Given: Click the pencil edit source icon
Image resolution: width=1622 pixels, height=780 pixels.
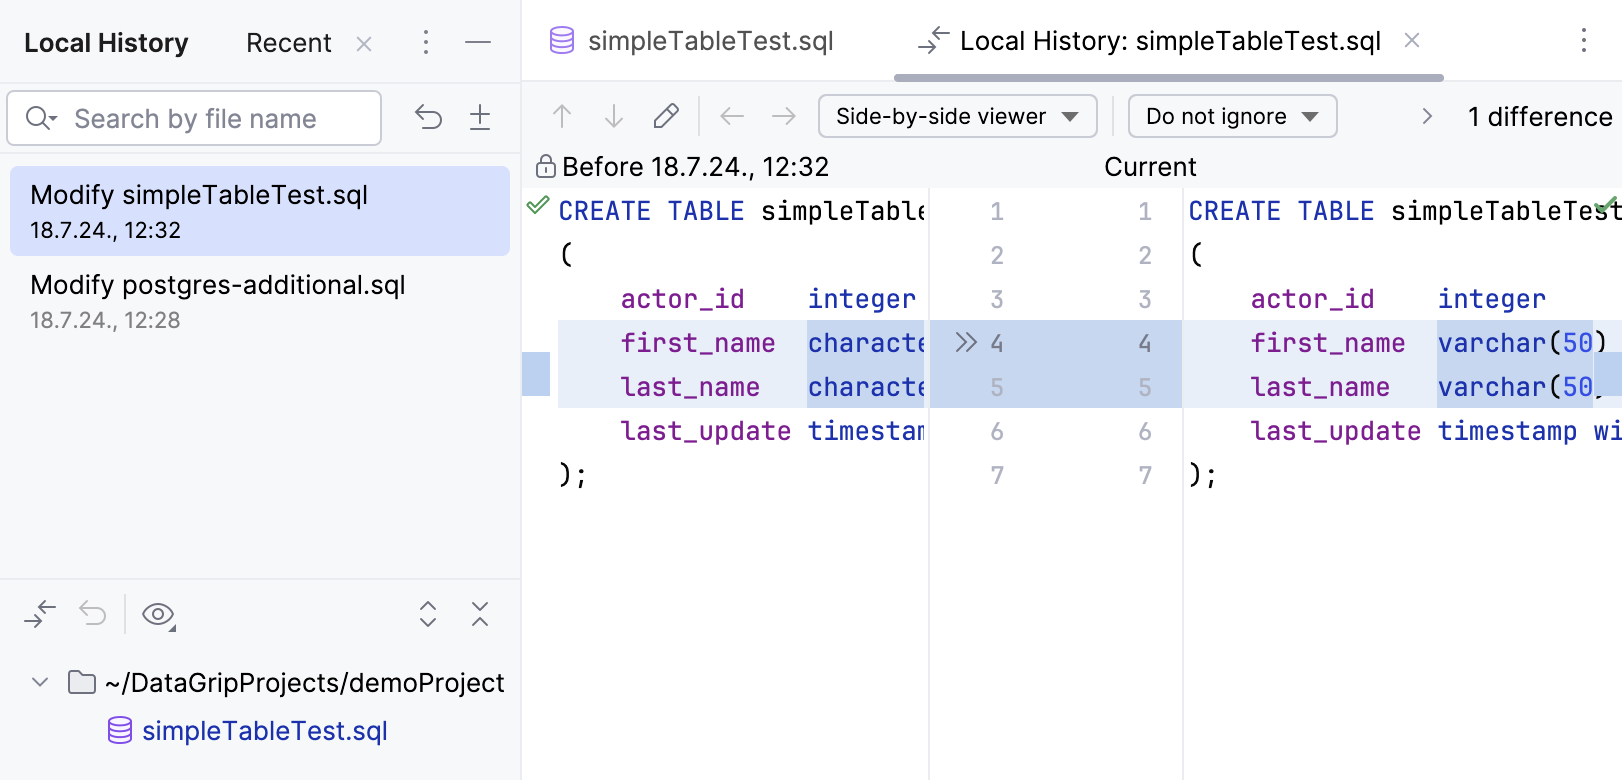Looking at the screenshot, I should point(666,117).
